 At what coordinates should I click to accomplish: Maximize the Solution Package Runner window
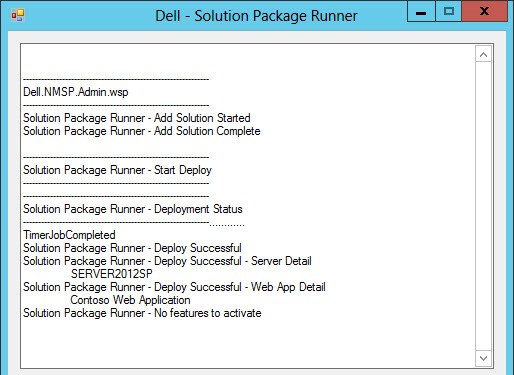pos(449,11)
